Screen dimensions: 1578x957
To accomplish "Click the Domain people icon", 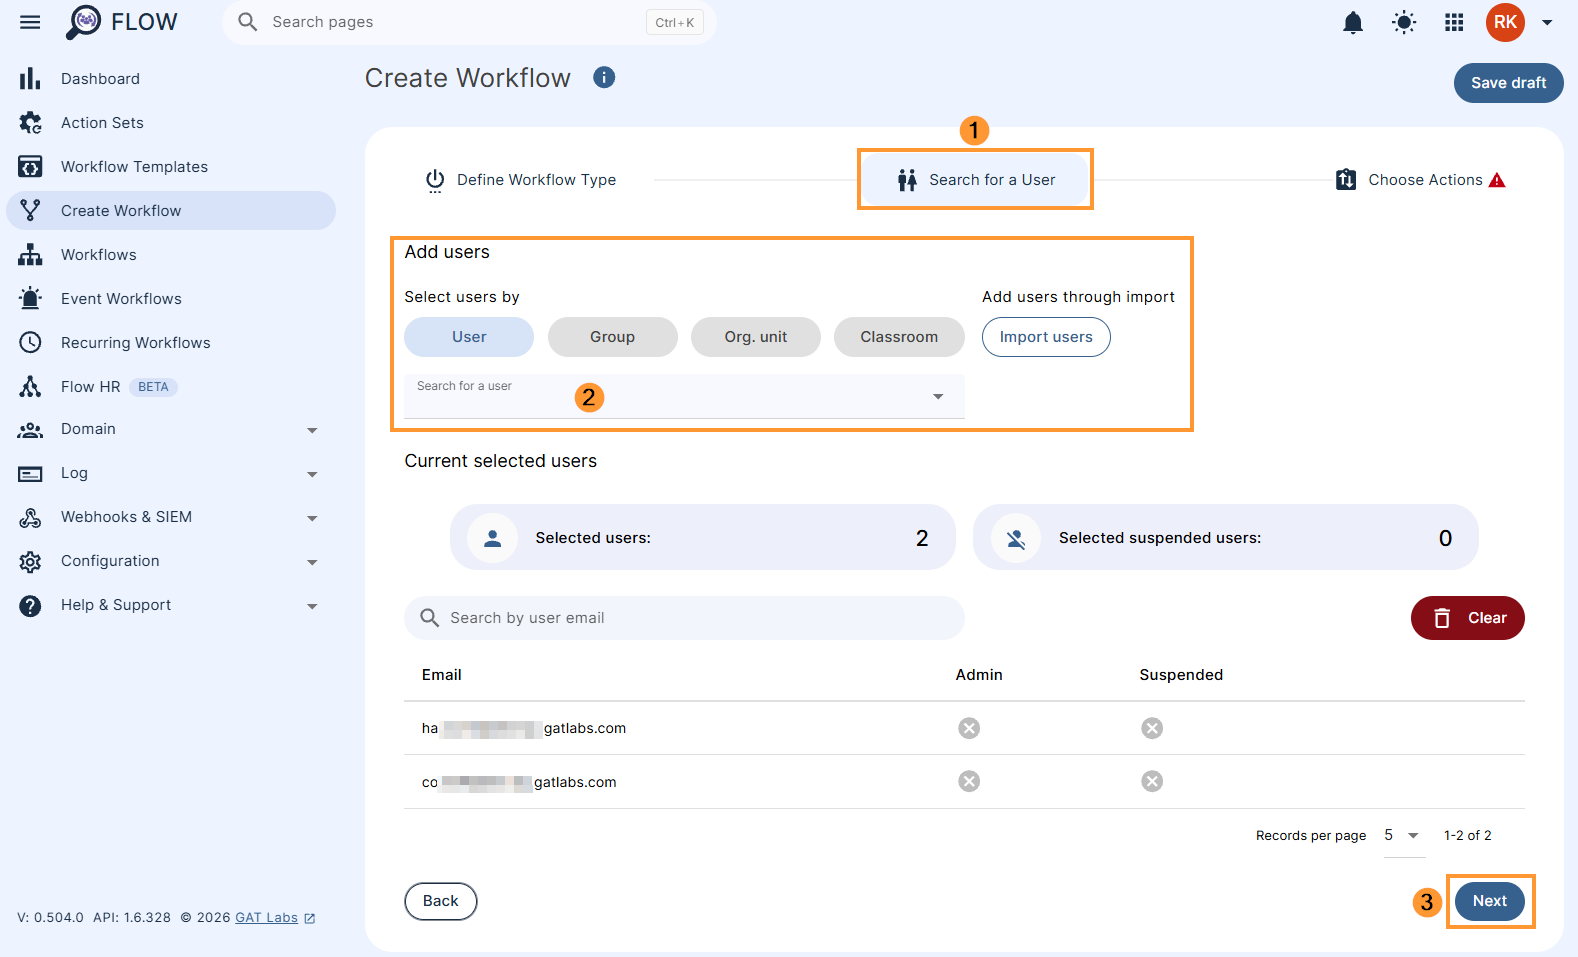I will [x=30, y=430].
